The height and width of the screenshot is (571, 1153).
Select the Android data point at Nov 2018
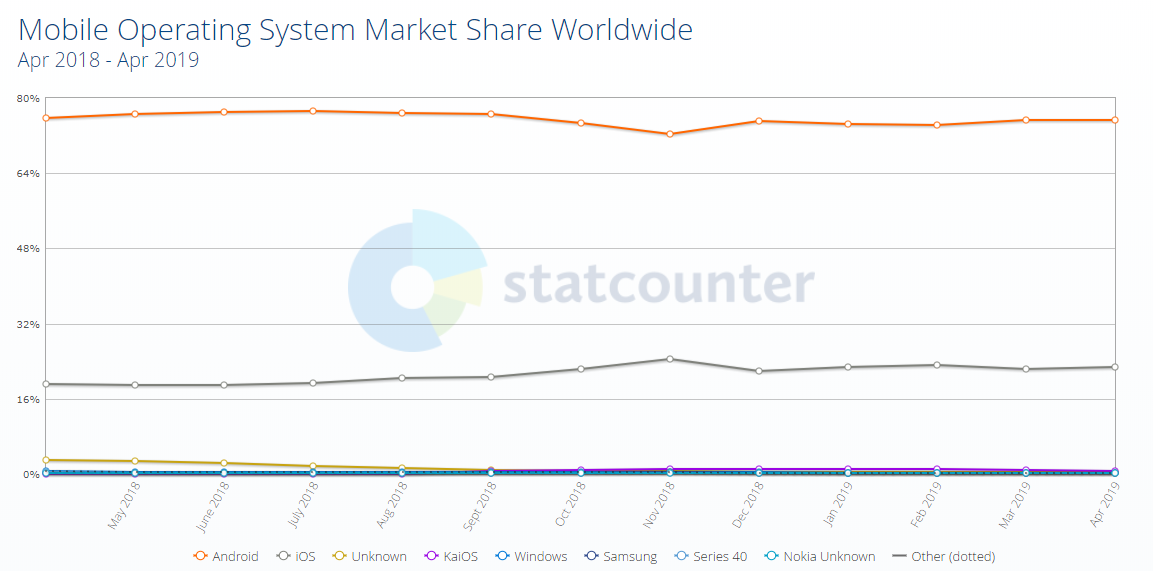point(670,134)
